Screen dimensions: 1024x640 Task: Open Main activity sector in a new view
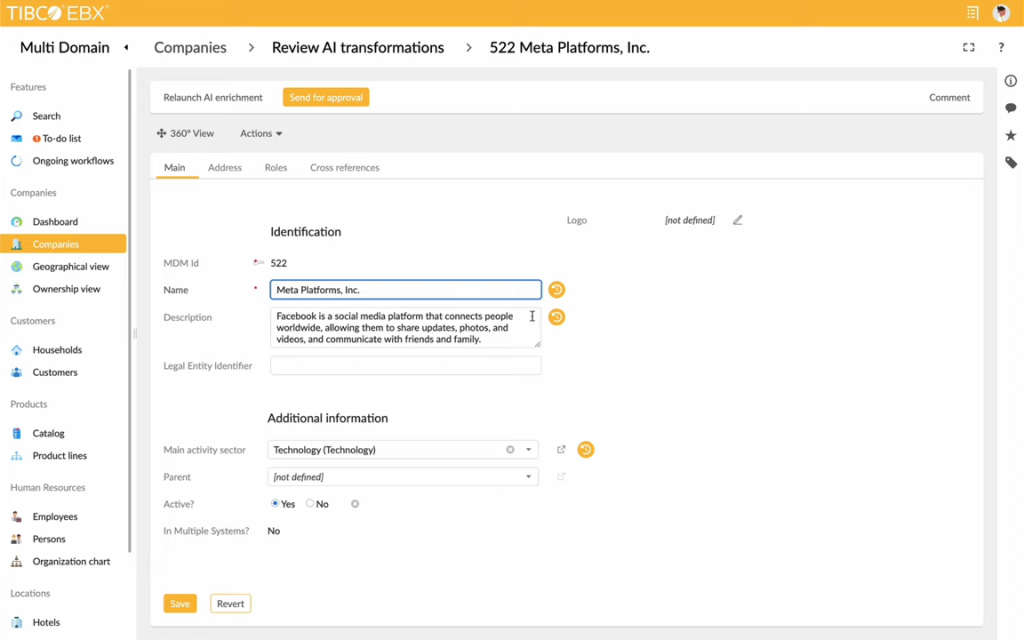561,449
